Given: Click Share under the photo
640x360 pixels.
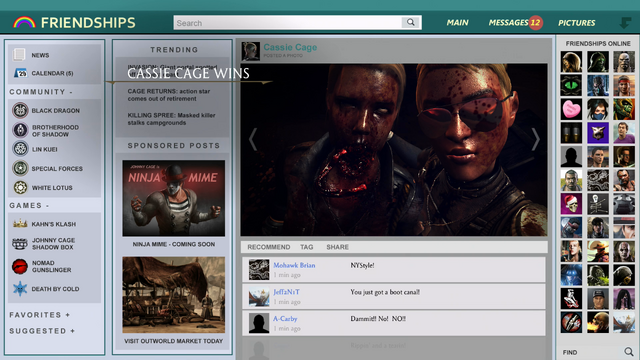Looking at the screenshot, I should pyautogui.click(x=337, y=247).
